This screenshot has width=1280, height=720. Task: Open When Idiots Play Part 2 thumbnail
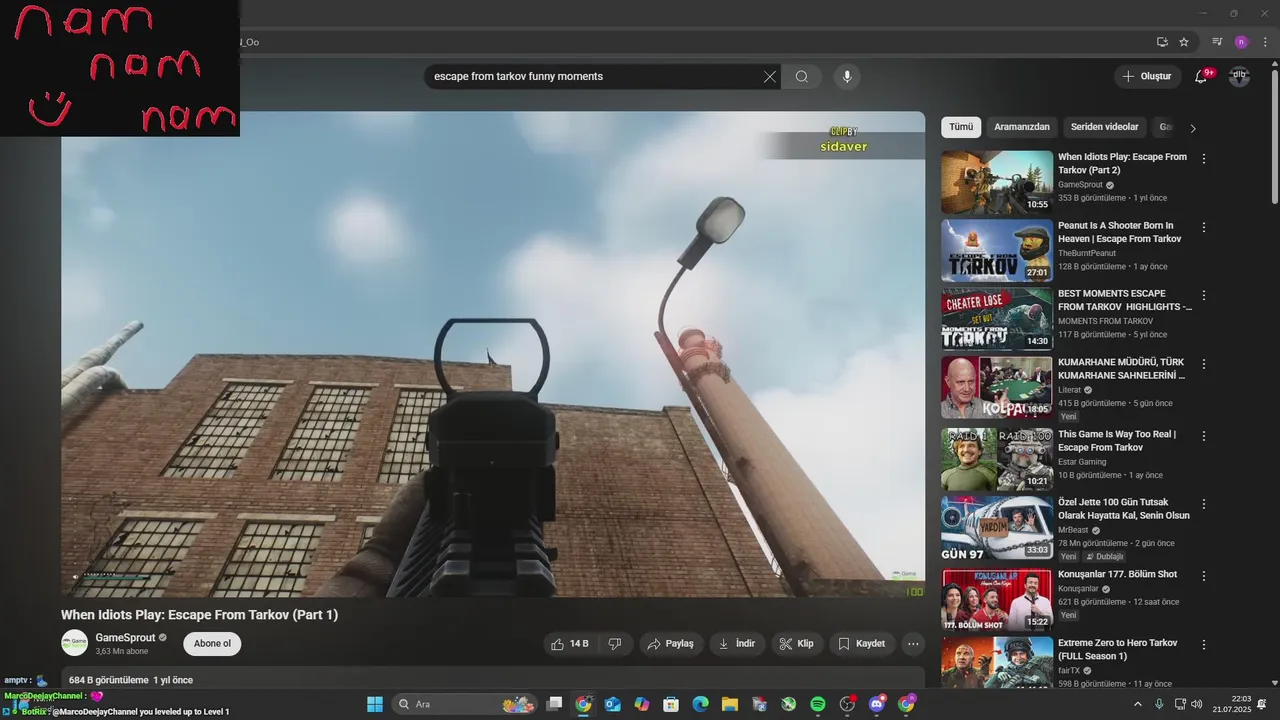pyautogui.click(x=997, y=182)
